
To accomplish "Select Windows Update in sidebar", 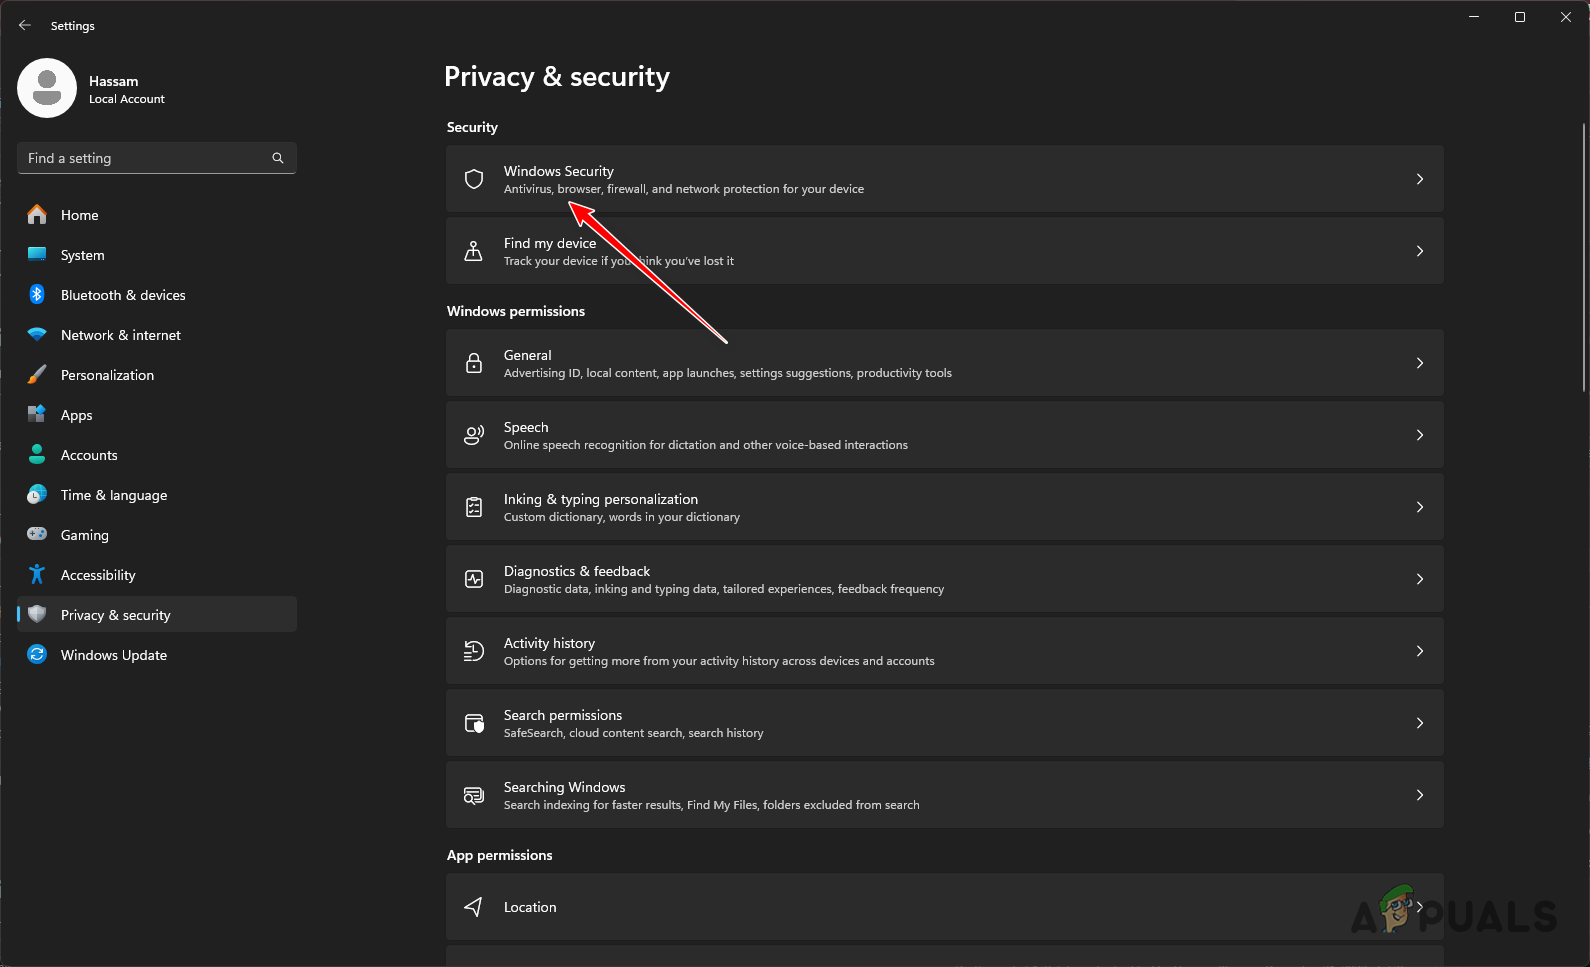I will [x=157, y=654].
